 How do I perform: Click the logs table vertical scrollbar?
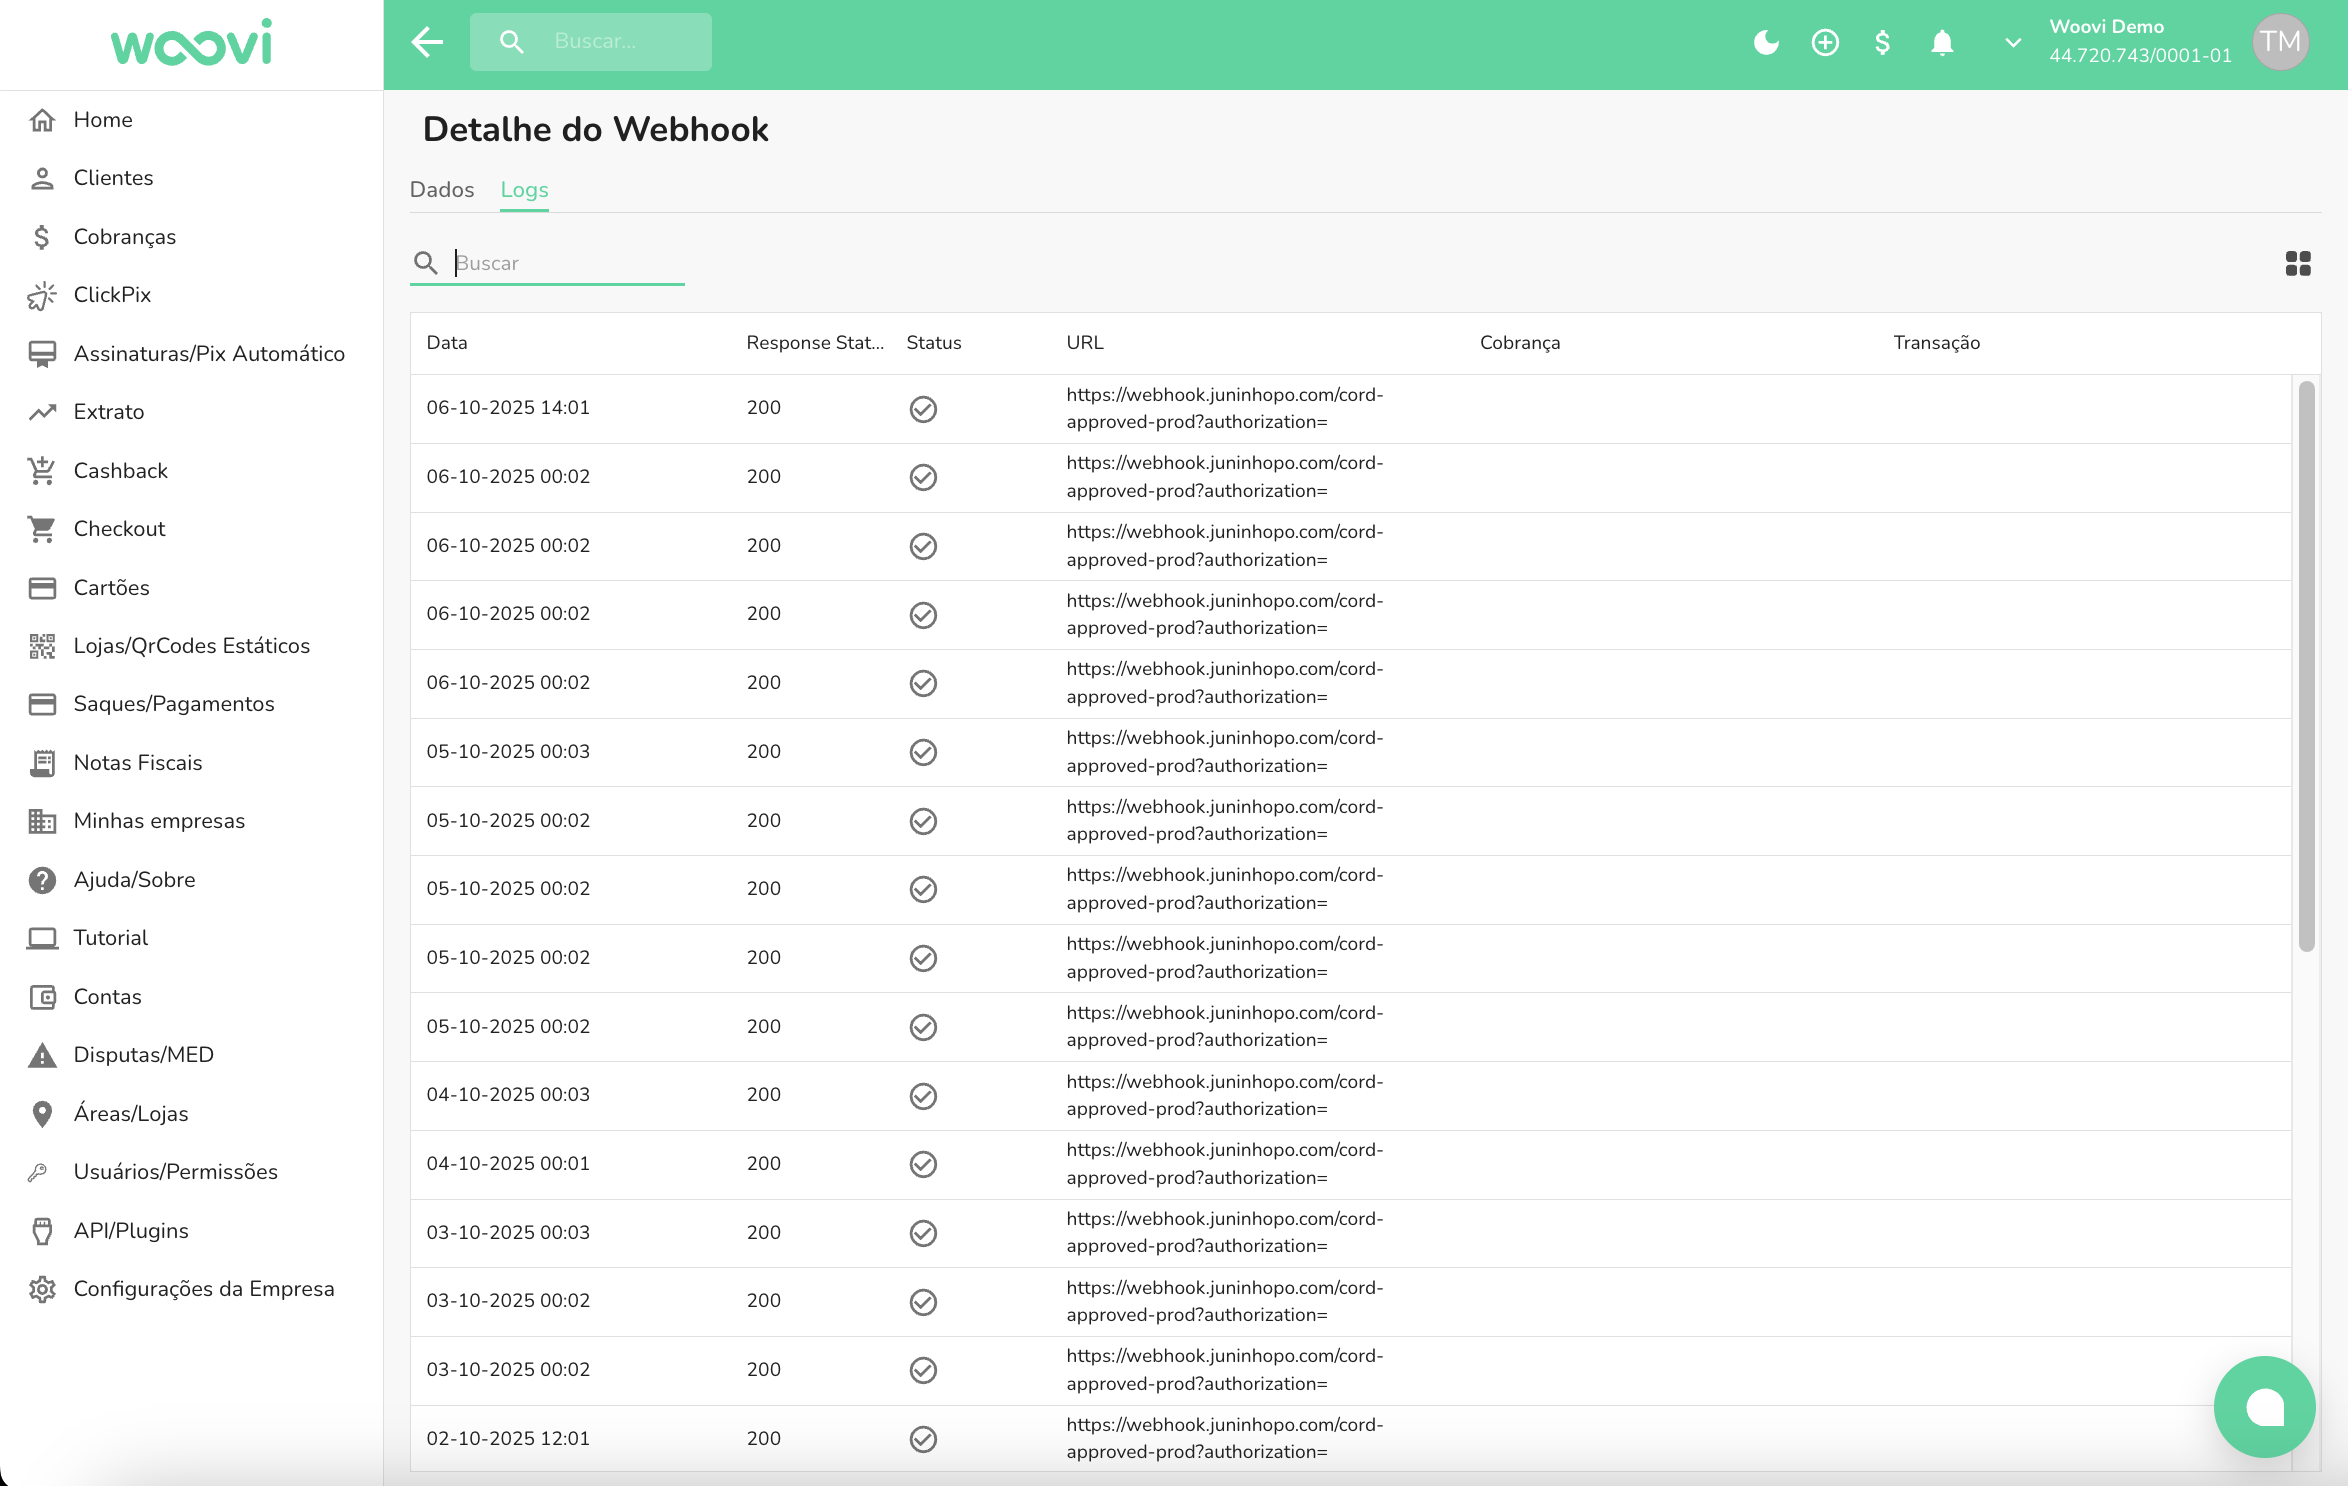[2306, 665]
